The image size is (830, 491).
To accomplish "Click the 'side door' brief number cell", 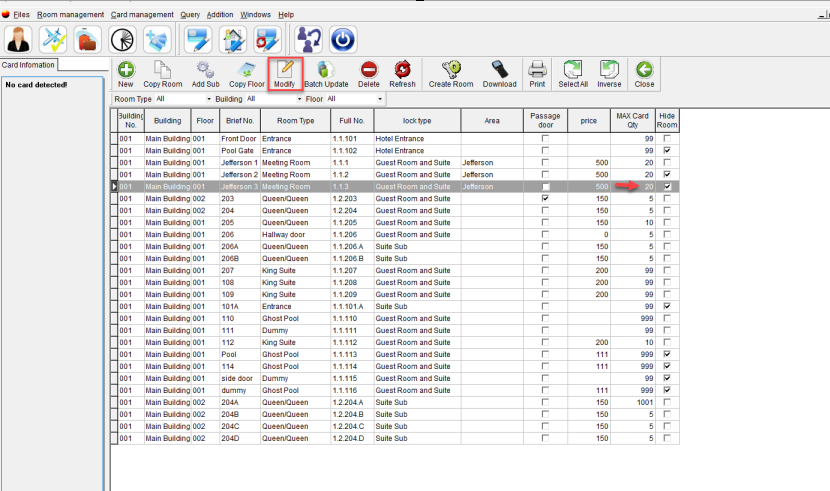I will 240,378.
